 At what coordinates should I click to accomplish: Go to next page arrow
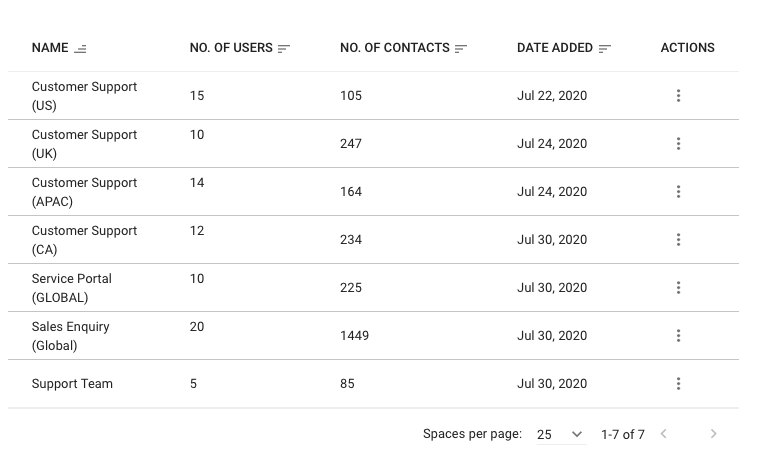click(x=713, y=434)
